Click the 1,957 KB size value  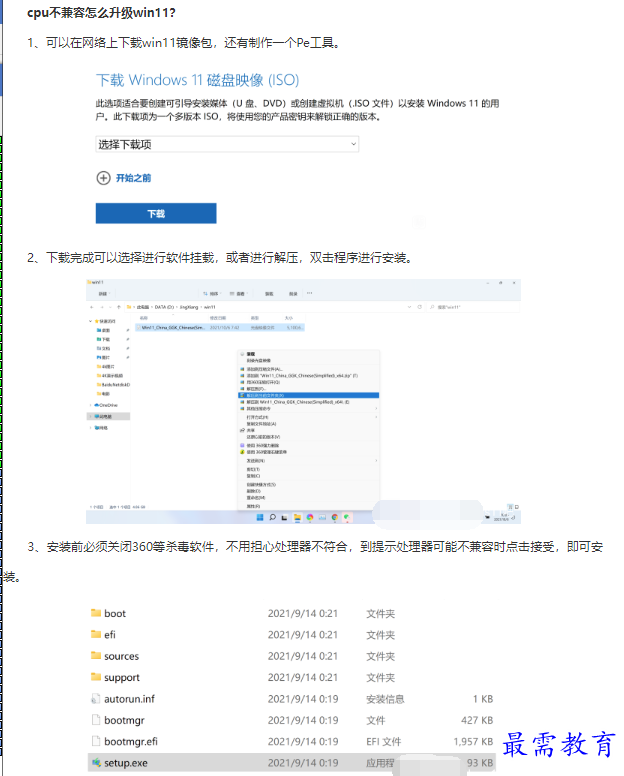click(473, 741)
